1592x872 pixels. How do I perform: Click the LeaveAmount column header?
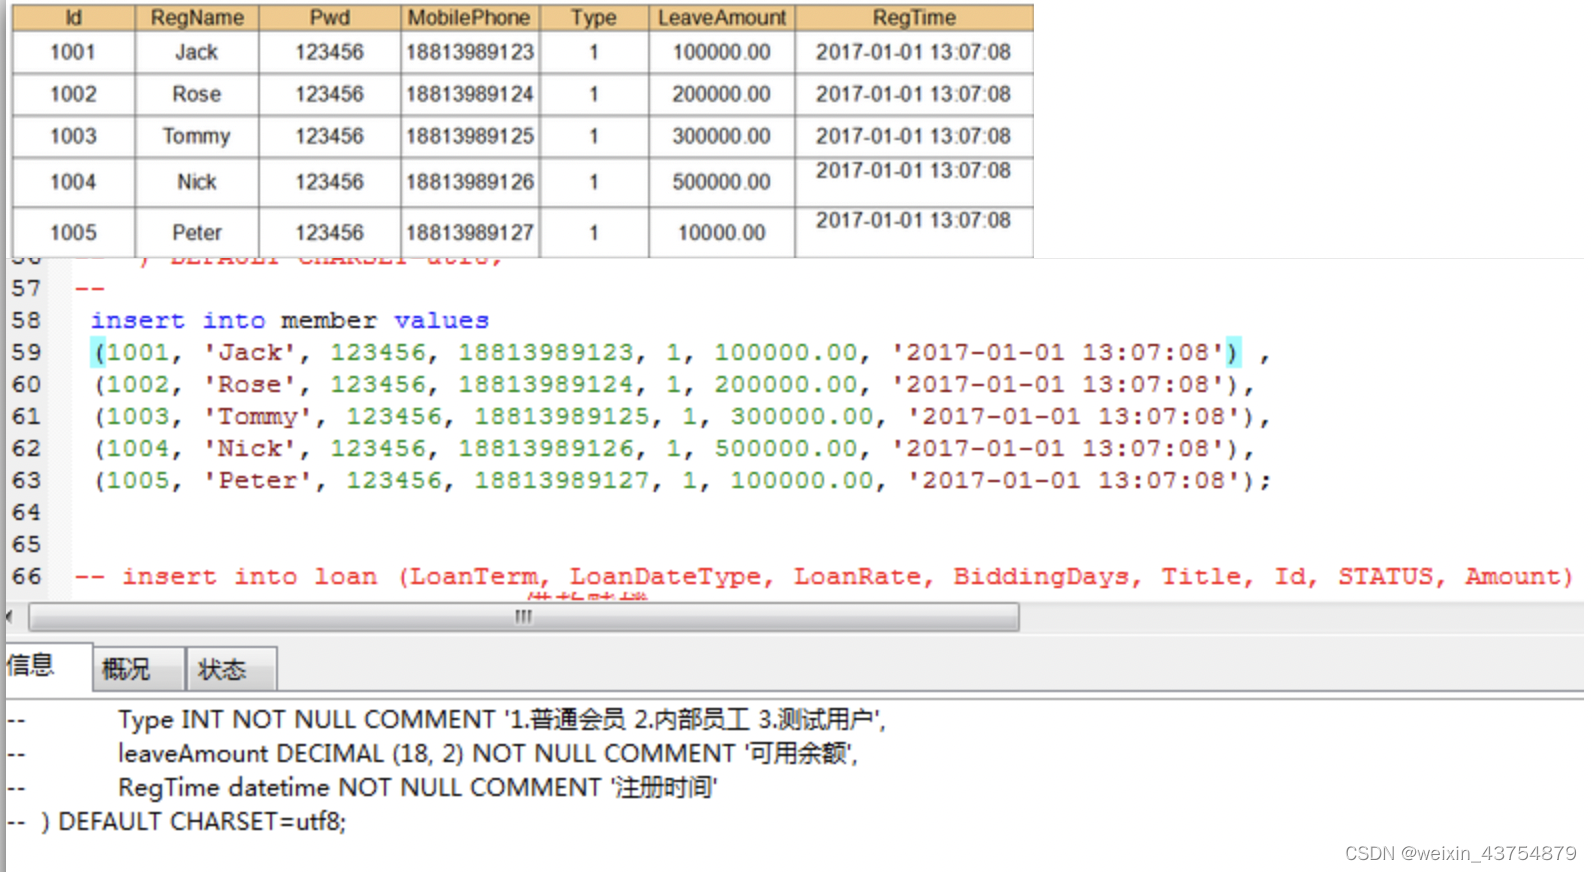722,18
